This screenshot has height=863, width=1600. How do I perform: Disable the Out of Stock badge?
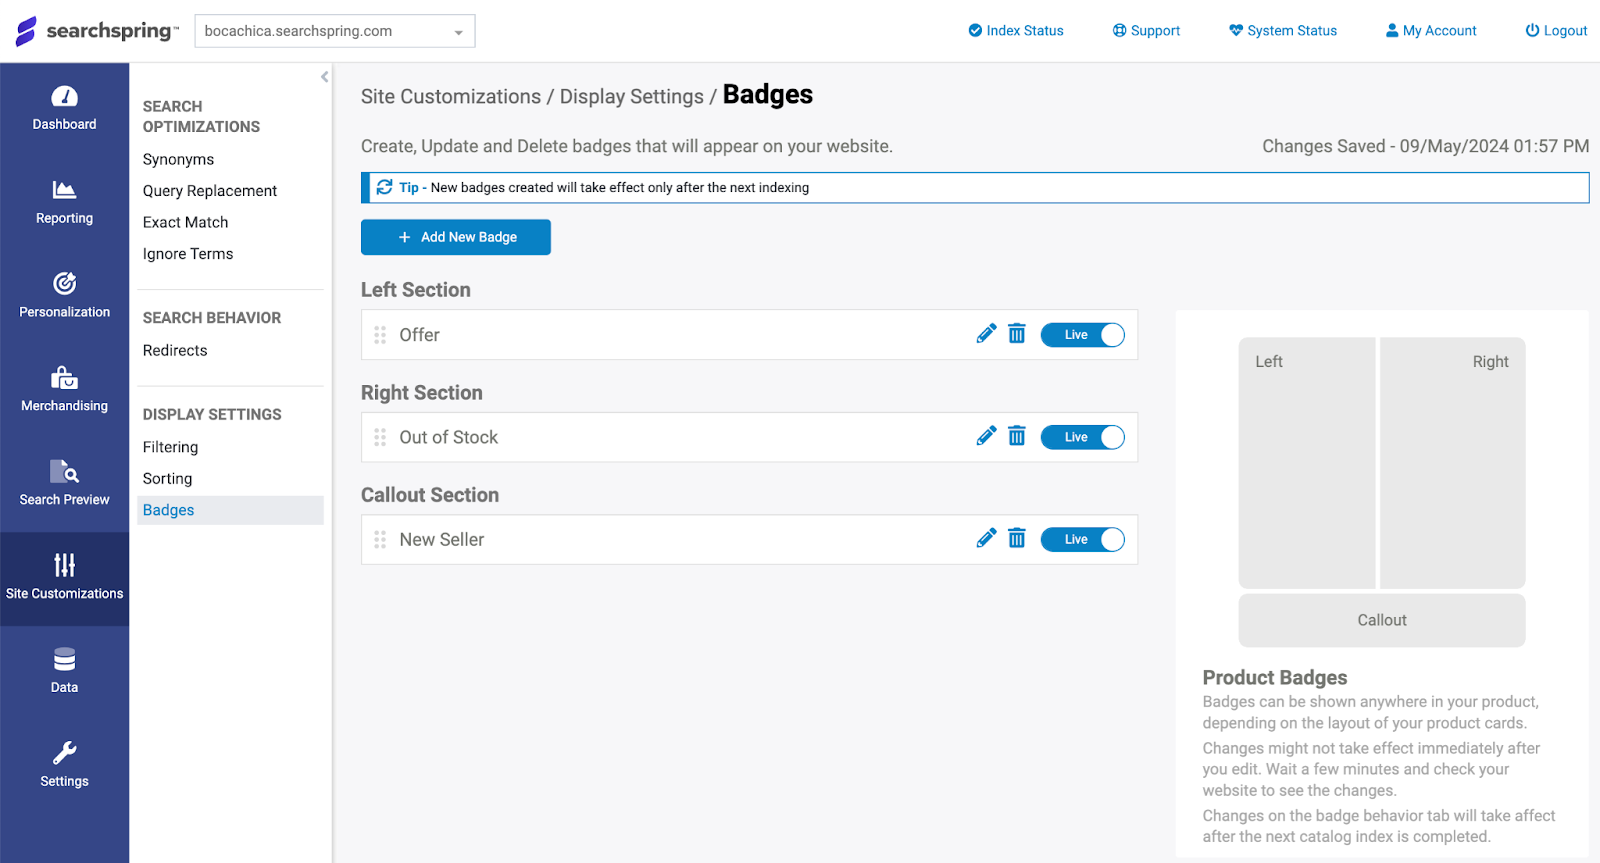[x=1083, y=437]
